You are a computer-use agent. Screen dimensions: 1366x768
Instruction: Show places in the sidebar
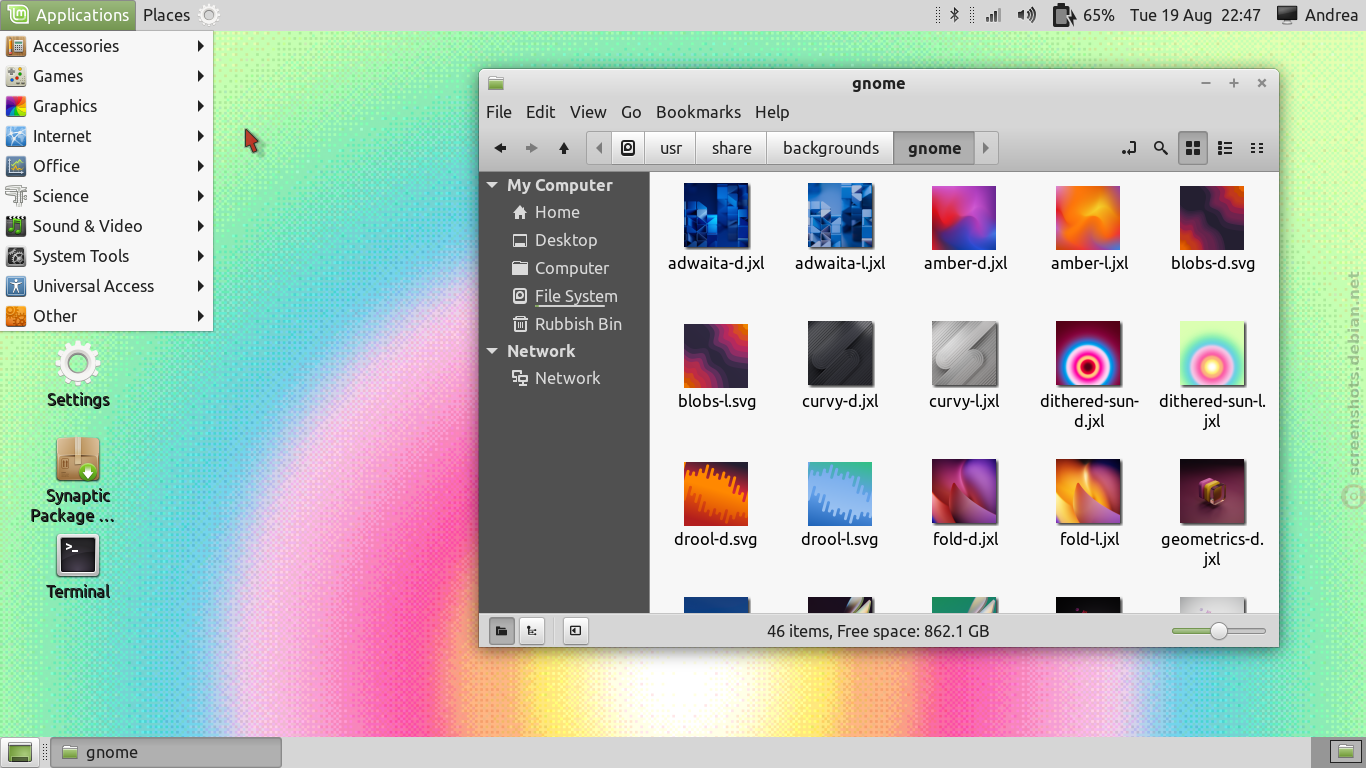coord(502,631)
